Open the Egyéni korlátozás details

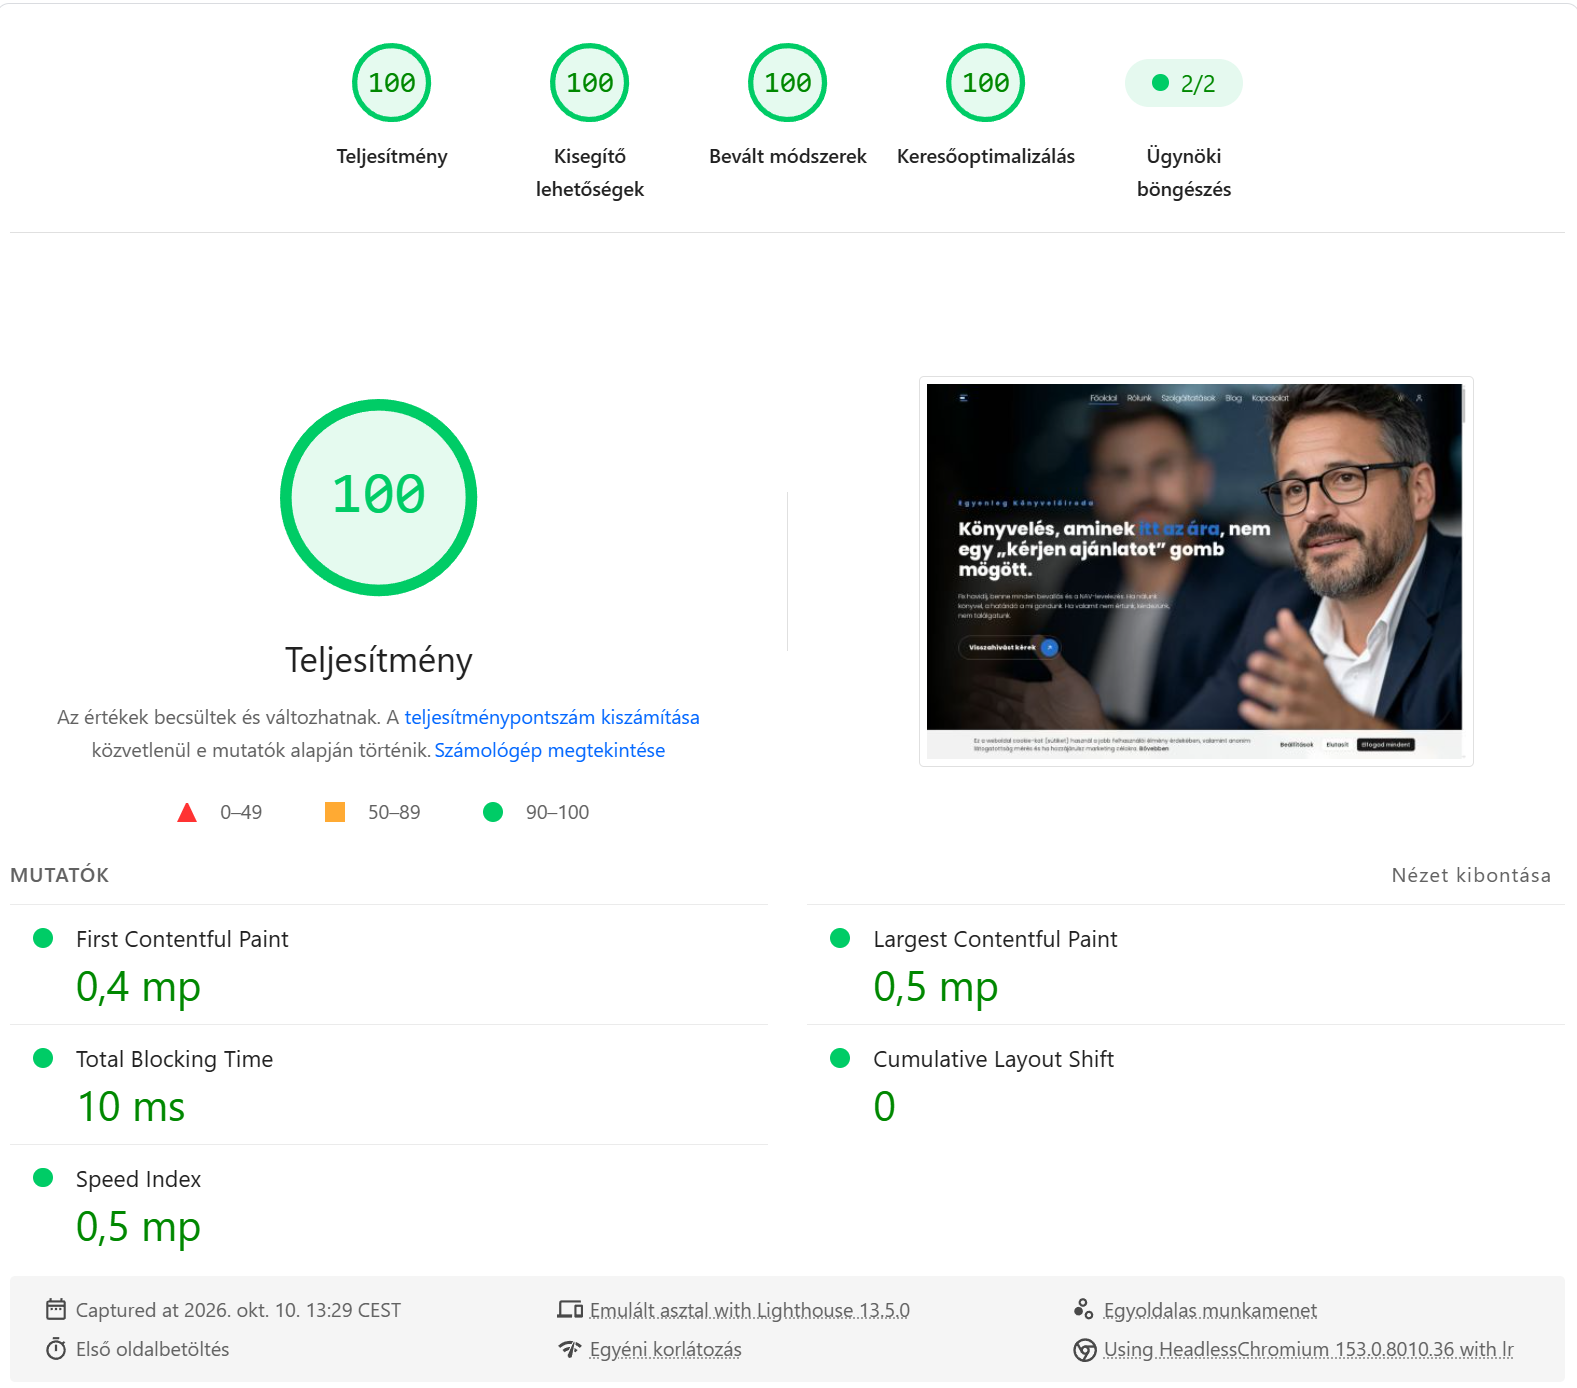tap(665, 1349)
